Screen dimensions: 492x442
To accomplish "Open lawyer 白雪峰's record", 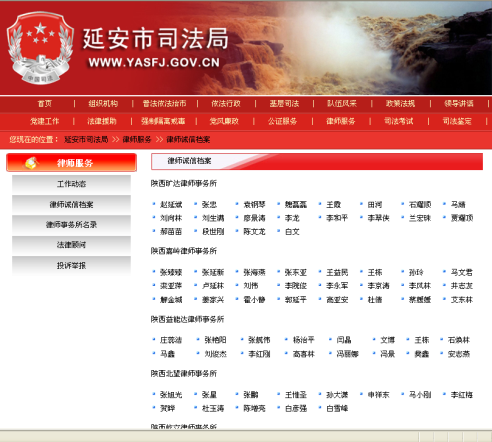I will [337, 408].
